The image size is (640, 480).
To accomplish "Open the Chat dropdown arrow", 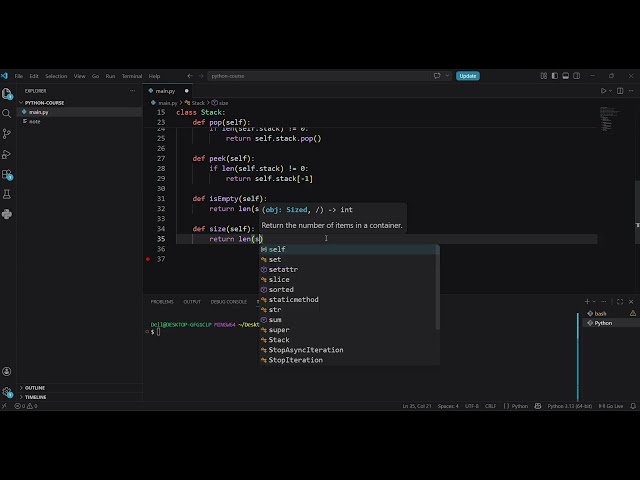I will [x=447, y=76].
